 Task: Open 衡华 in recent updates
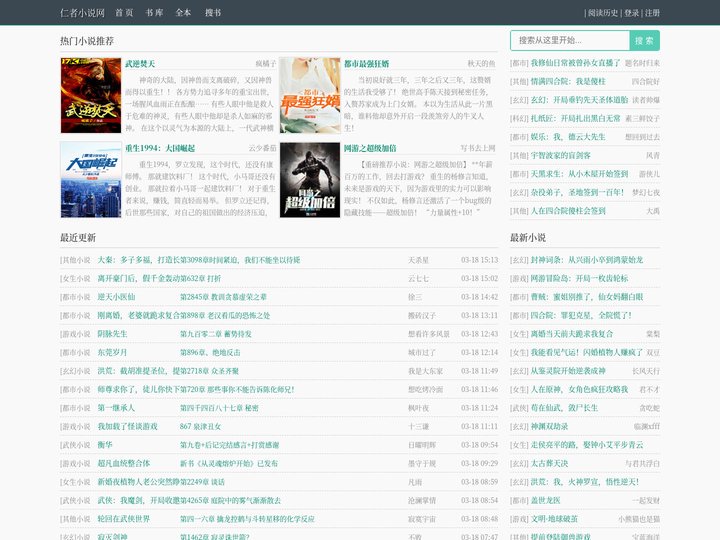[x=105, y=444]
